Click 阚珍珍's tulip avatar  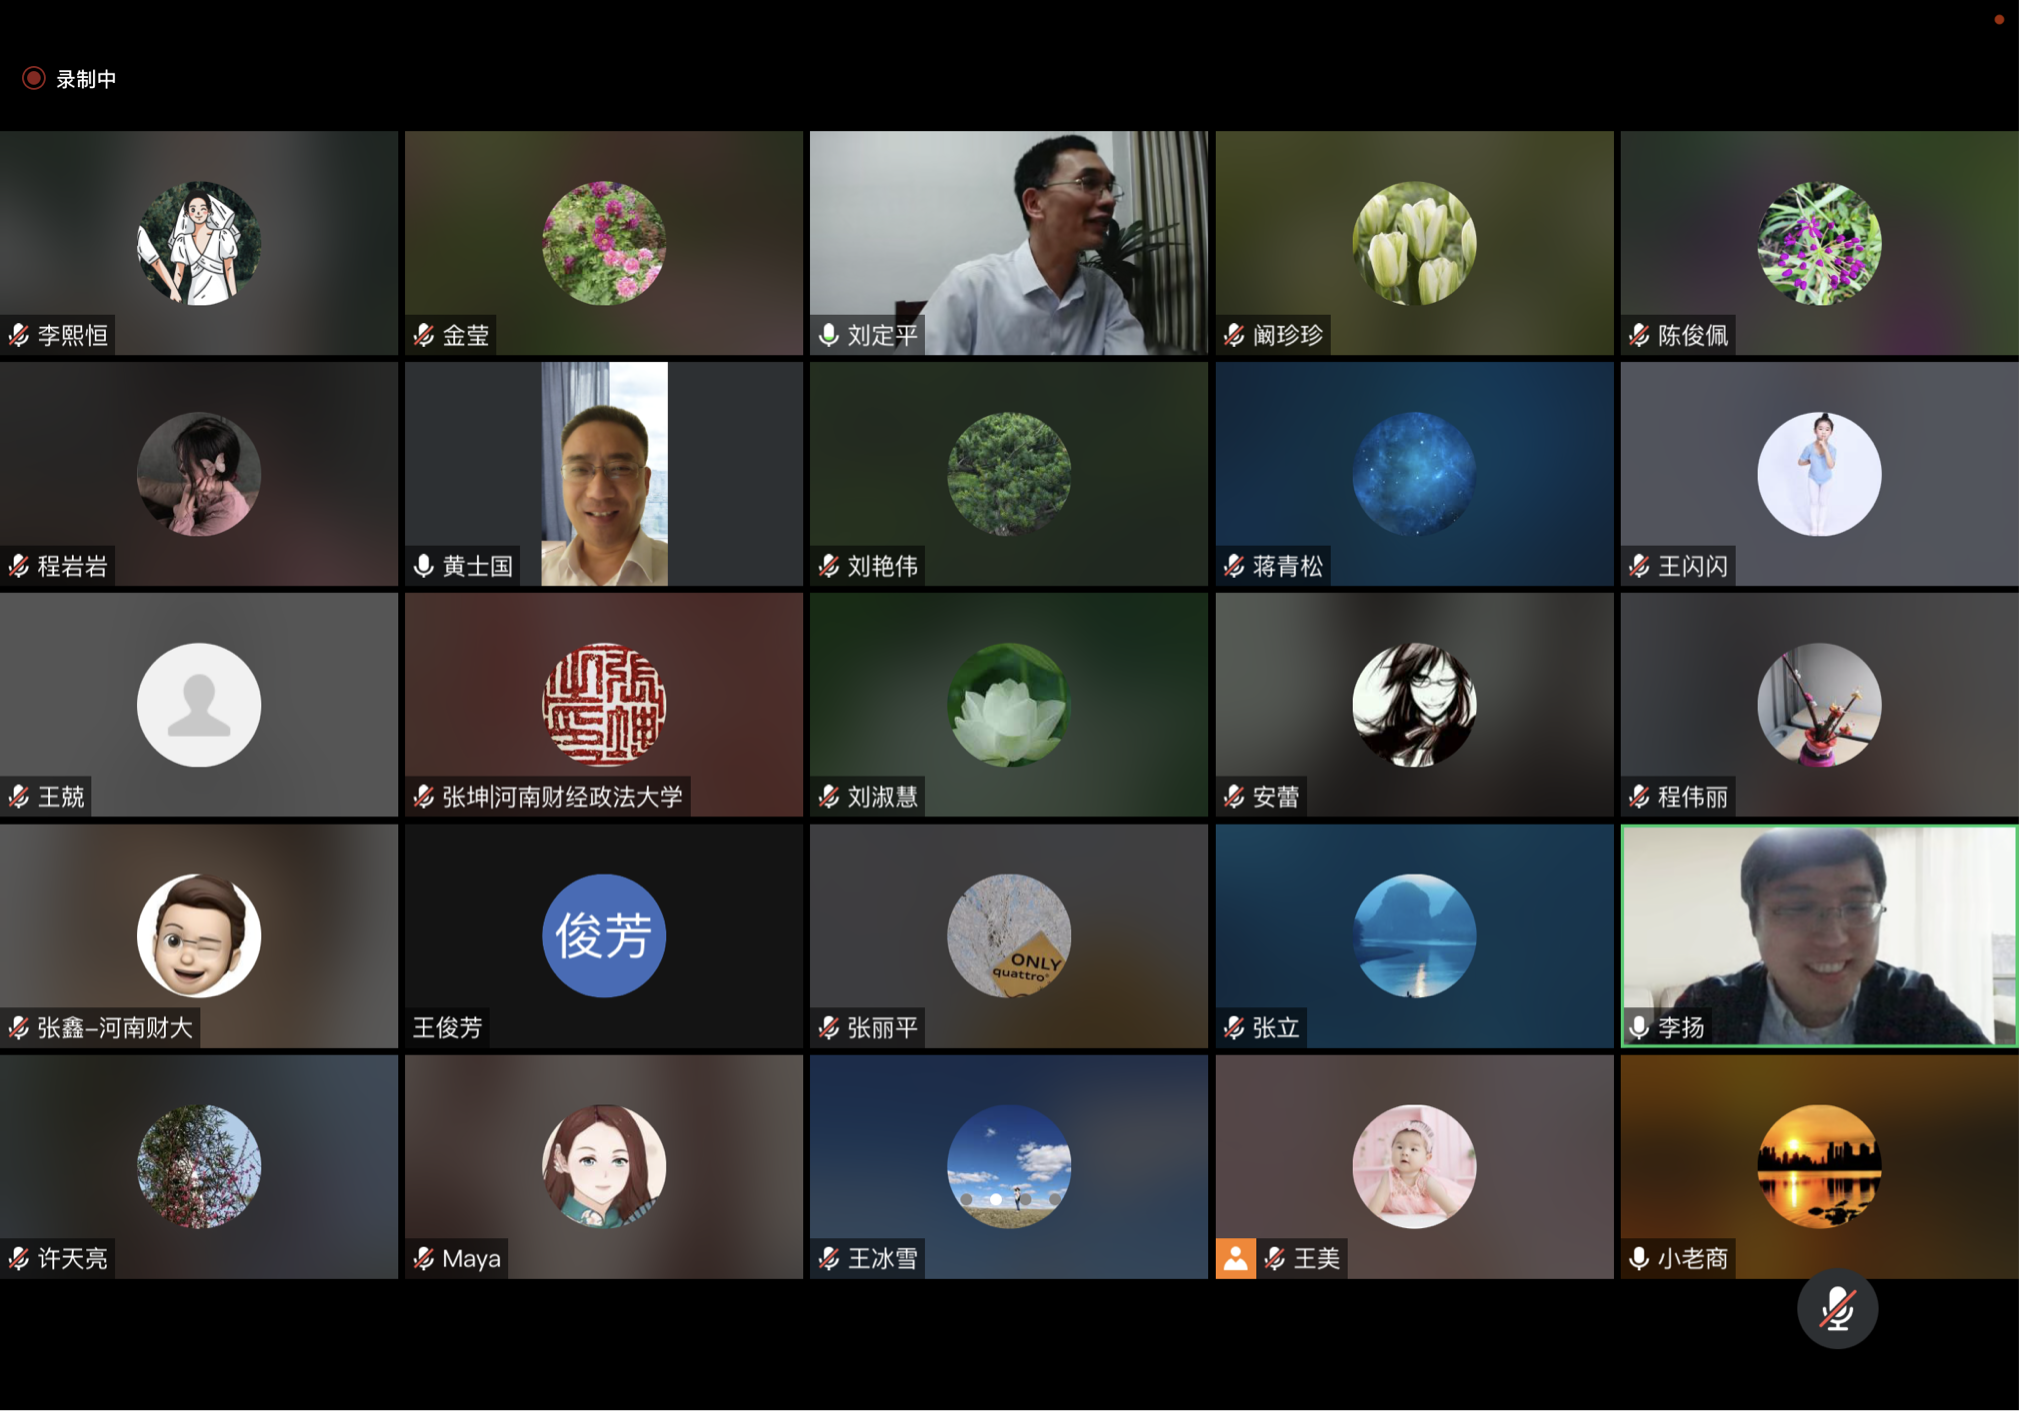[1414, 243]
